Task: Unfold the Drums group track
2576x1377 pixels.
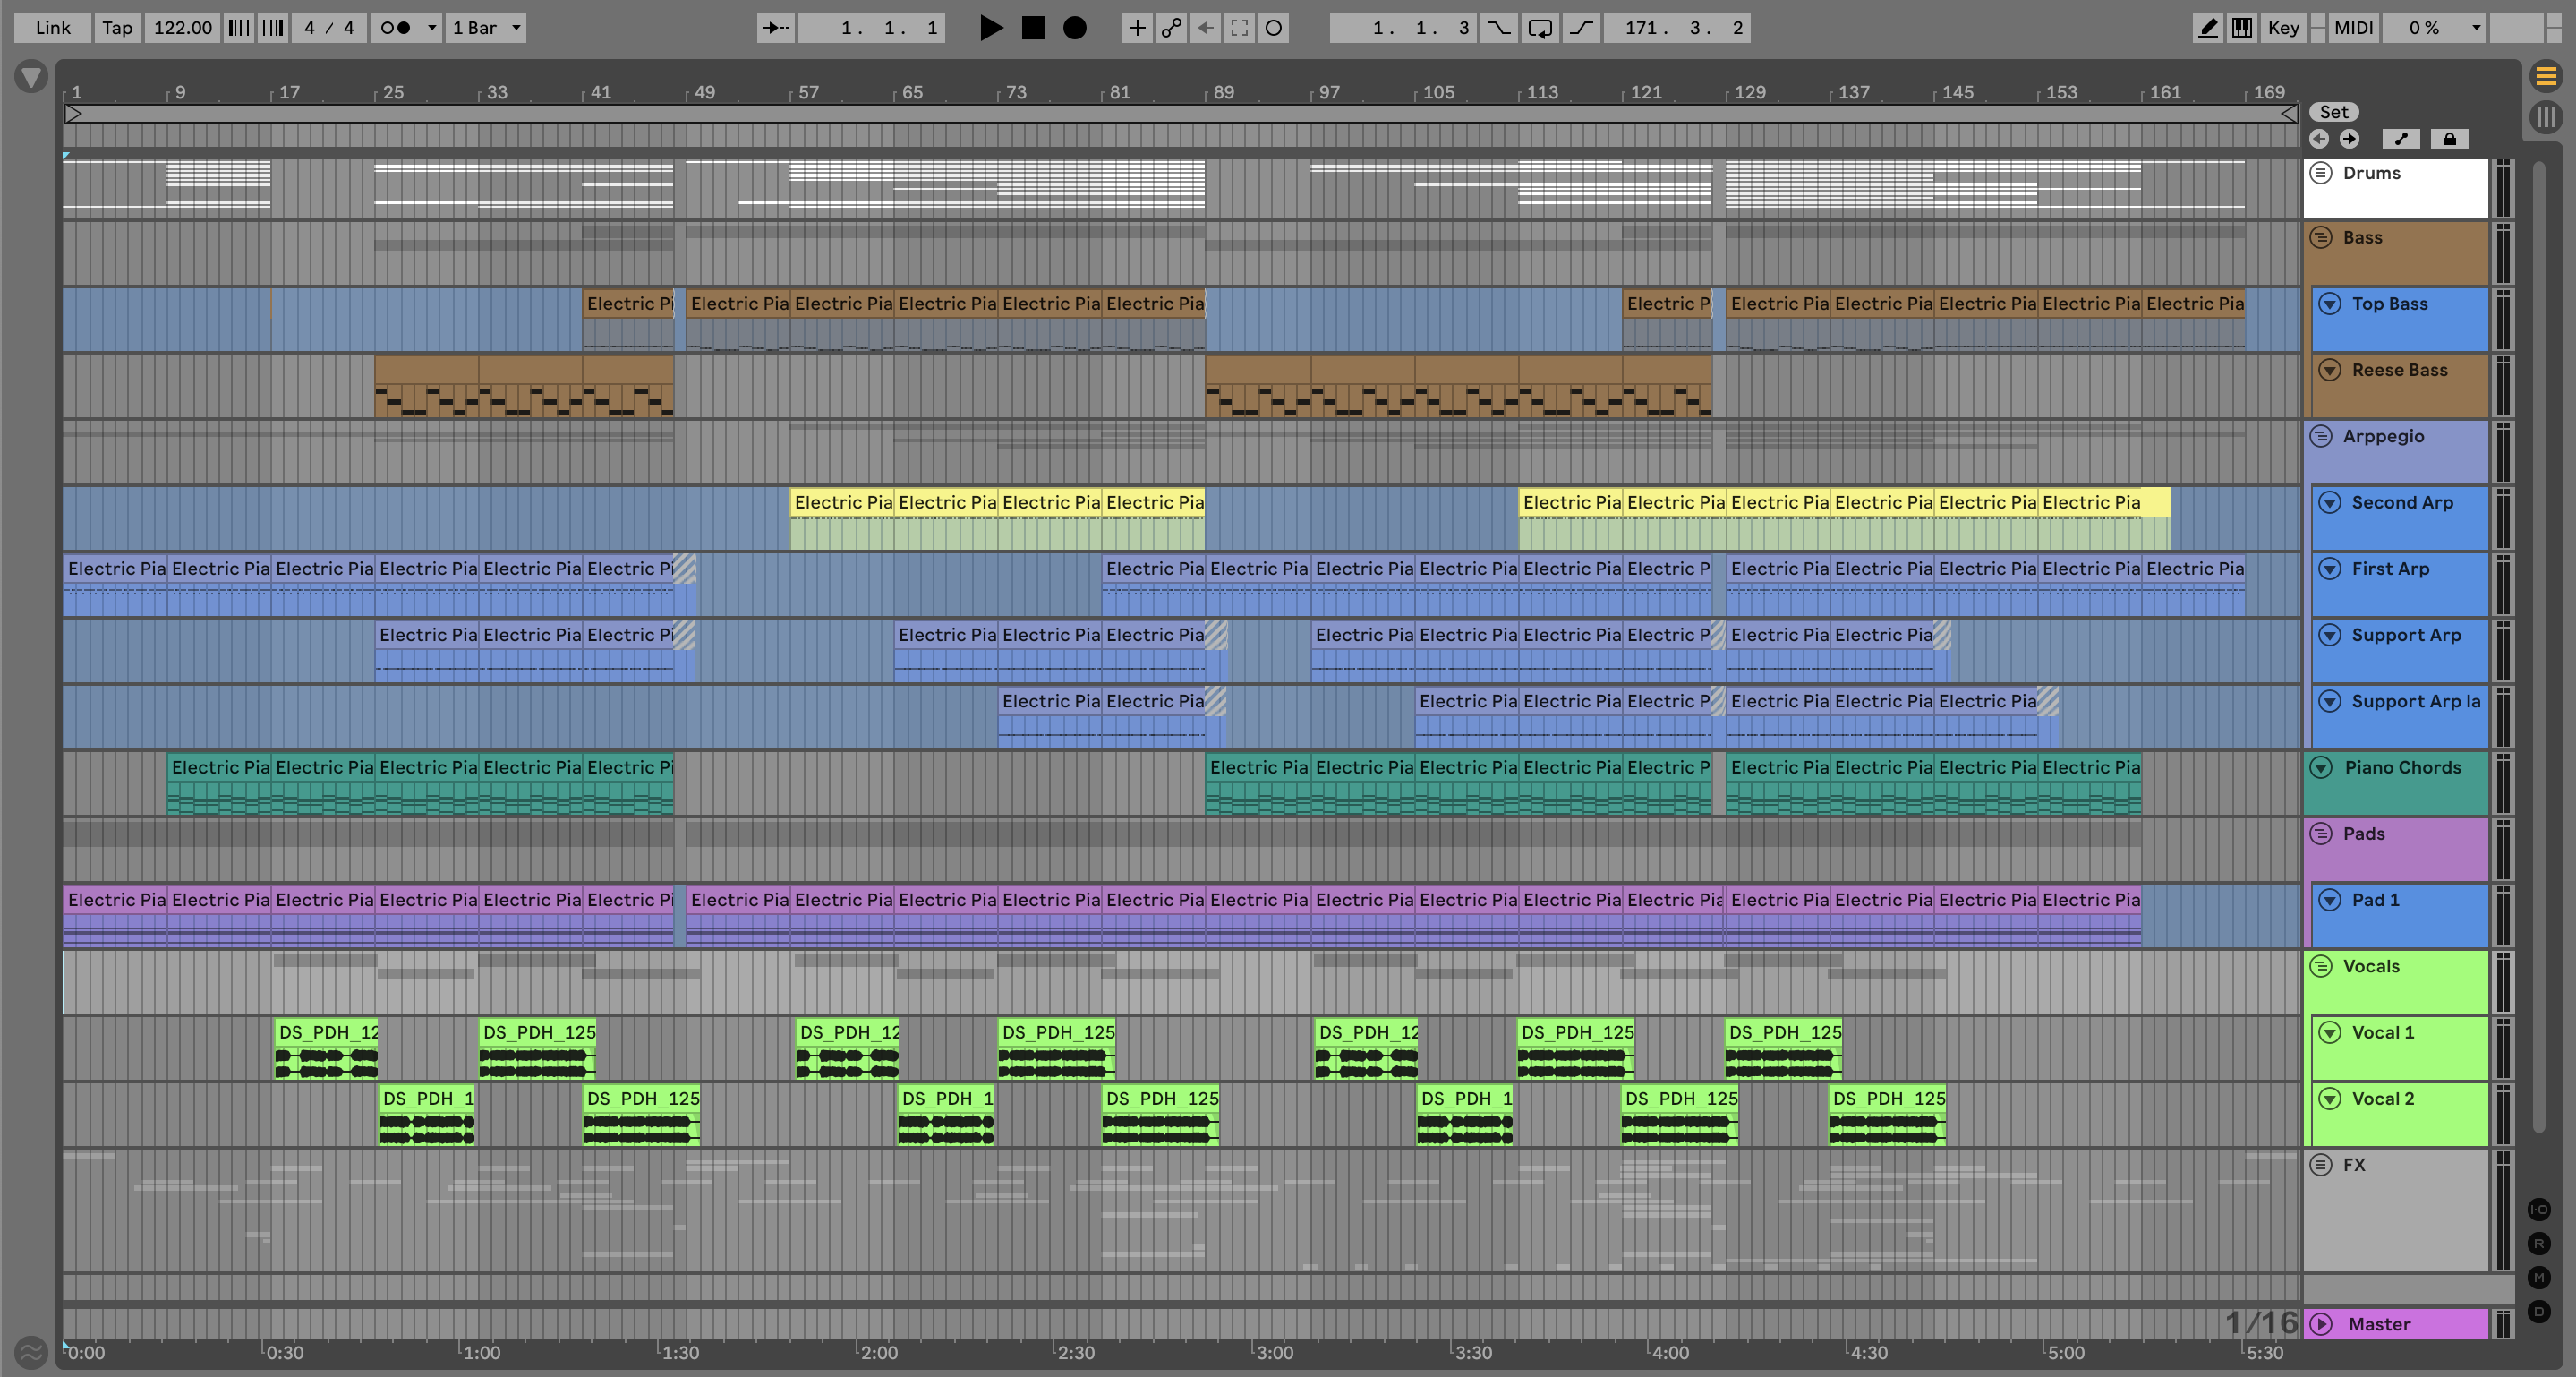Action: point(2321,173)
